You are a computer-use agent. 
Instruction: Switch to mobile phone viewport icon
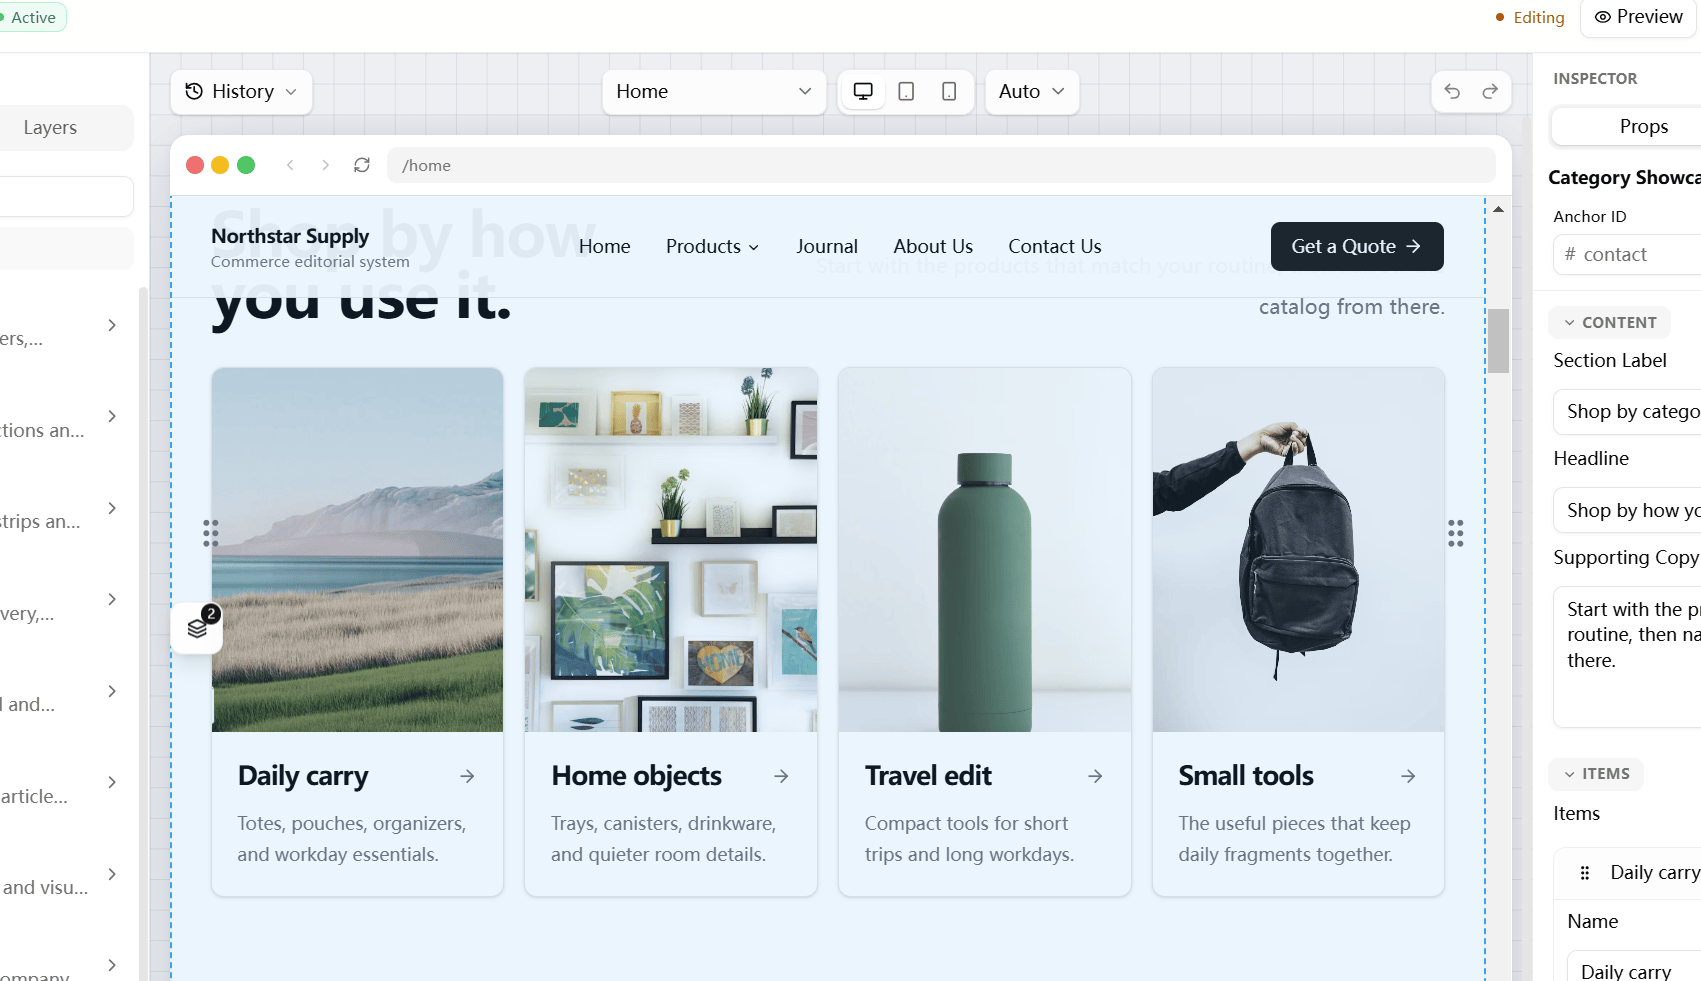click(949, 91)
